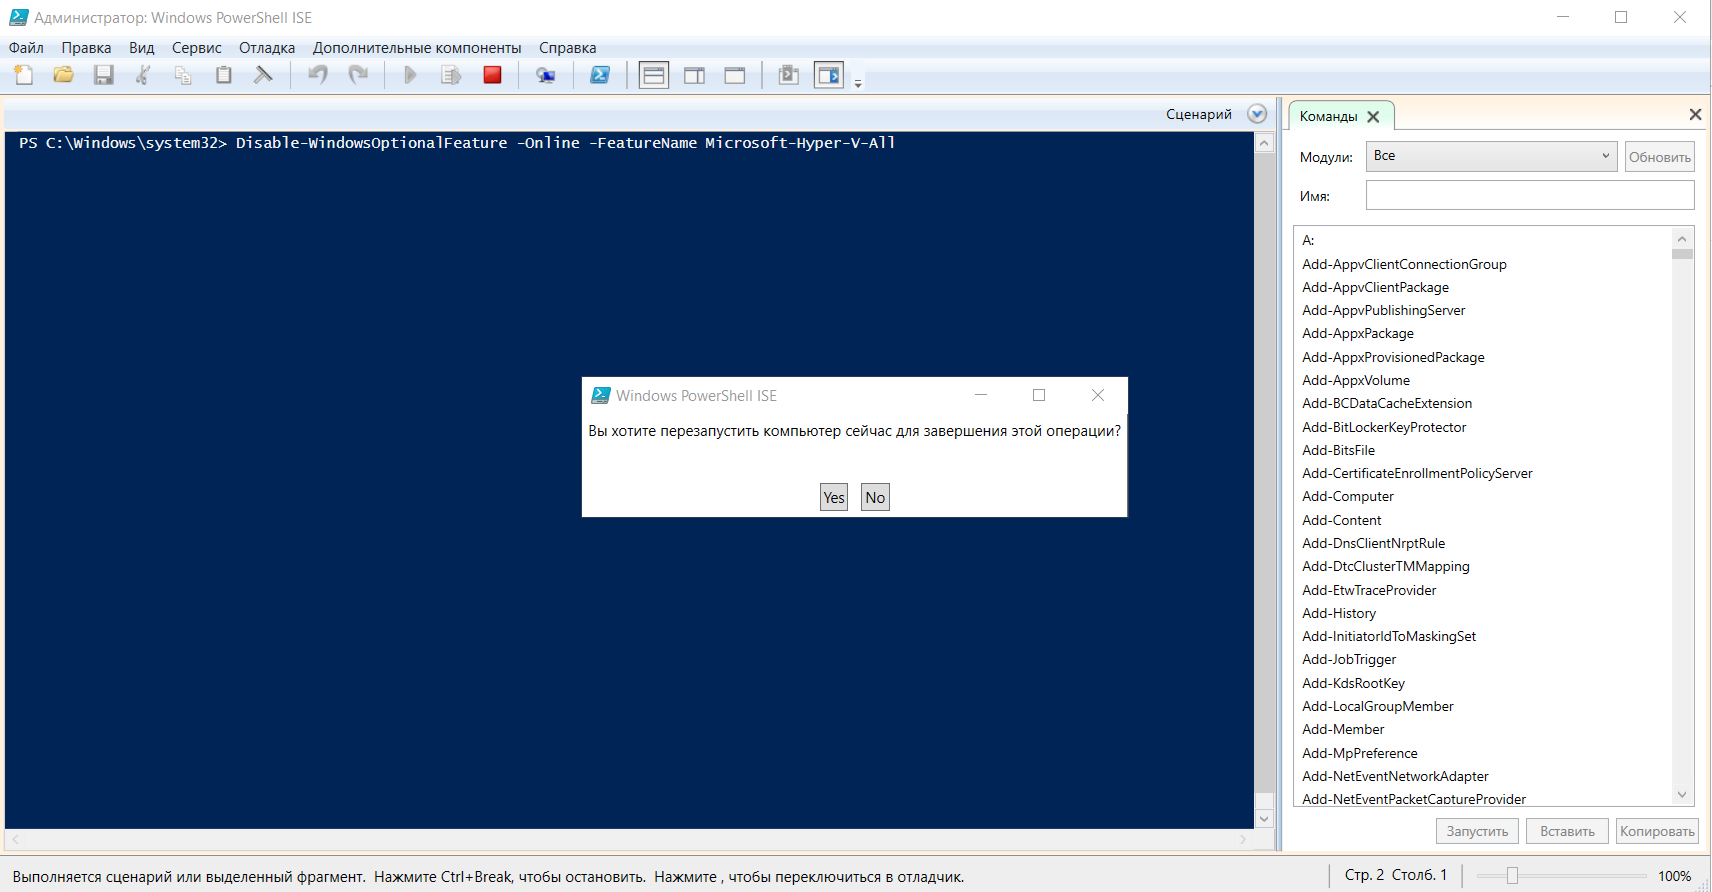
Task: Open a script with the folder icon
Action: pyautogui.click(x=64, y=75)
